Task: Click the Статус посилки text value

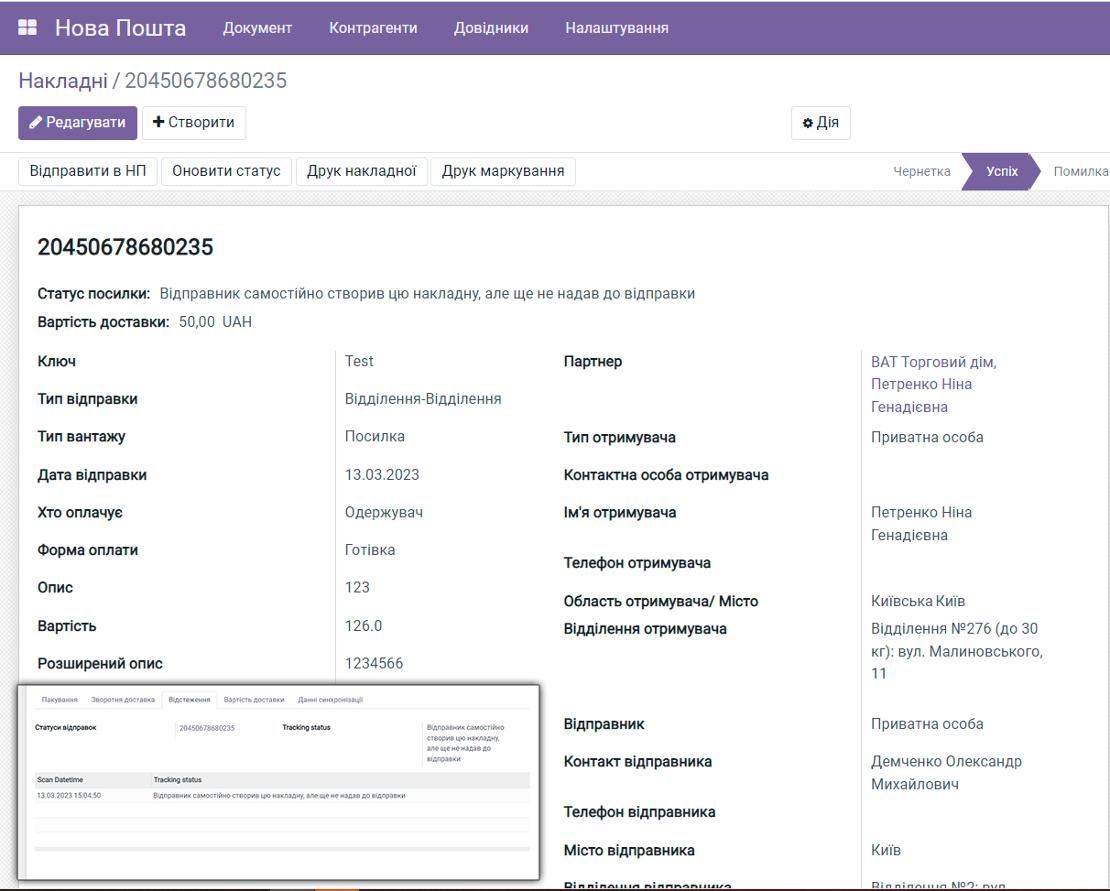Action: point(427,294)
